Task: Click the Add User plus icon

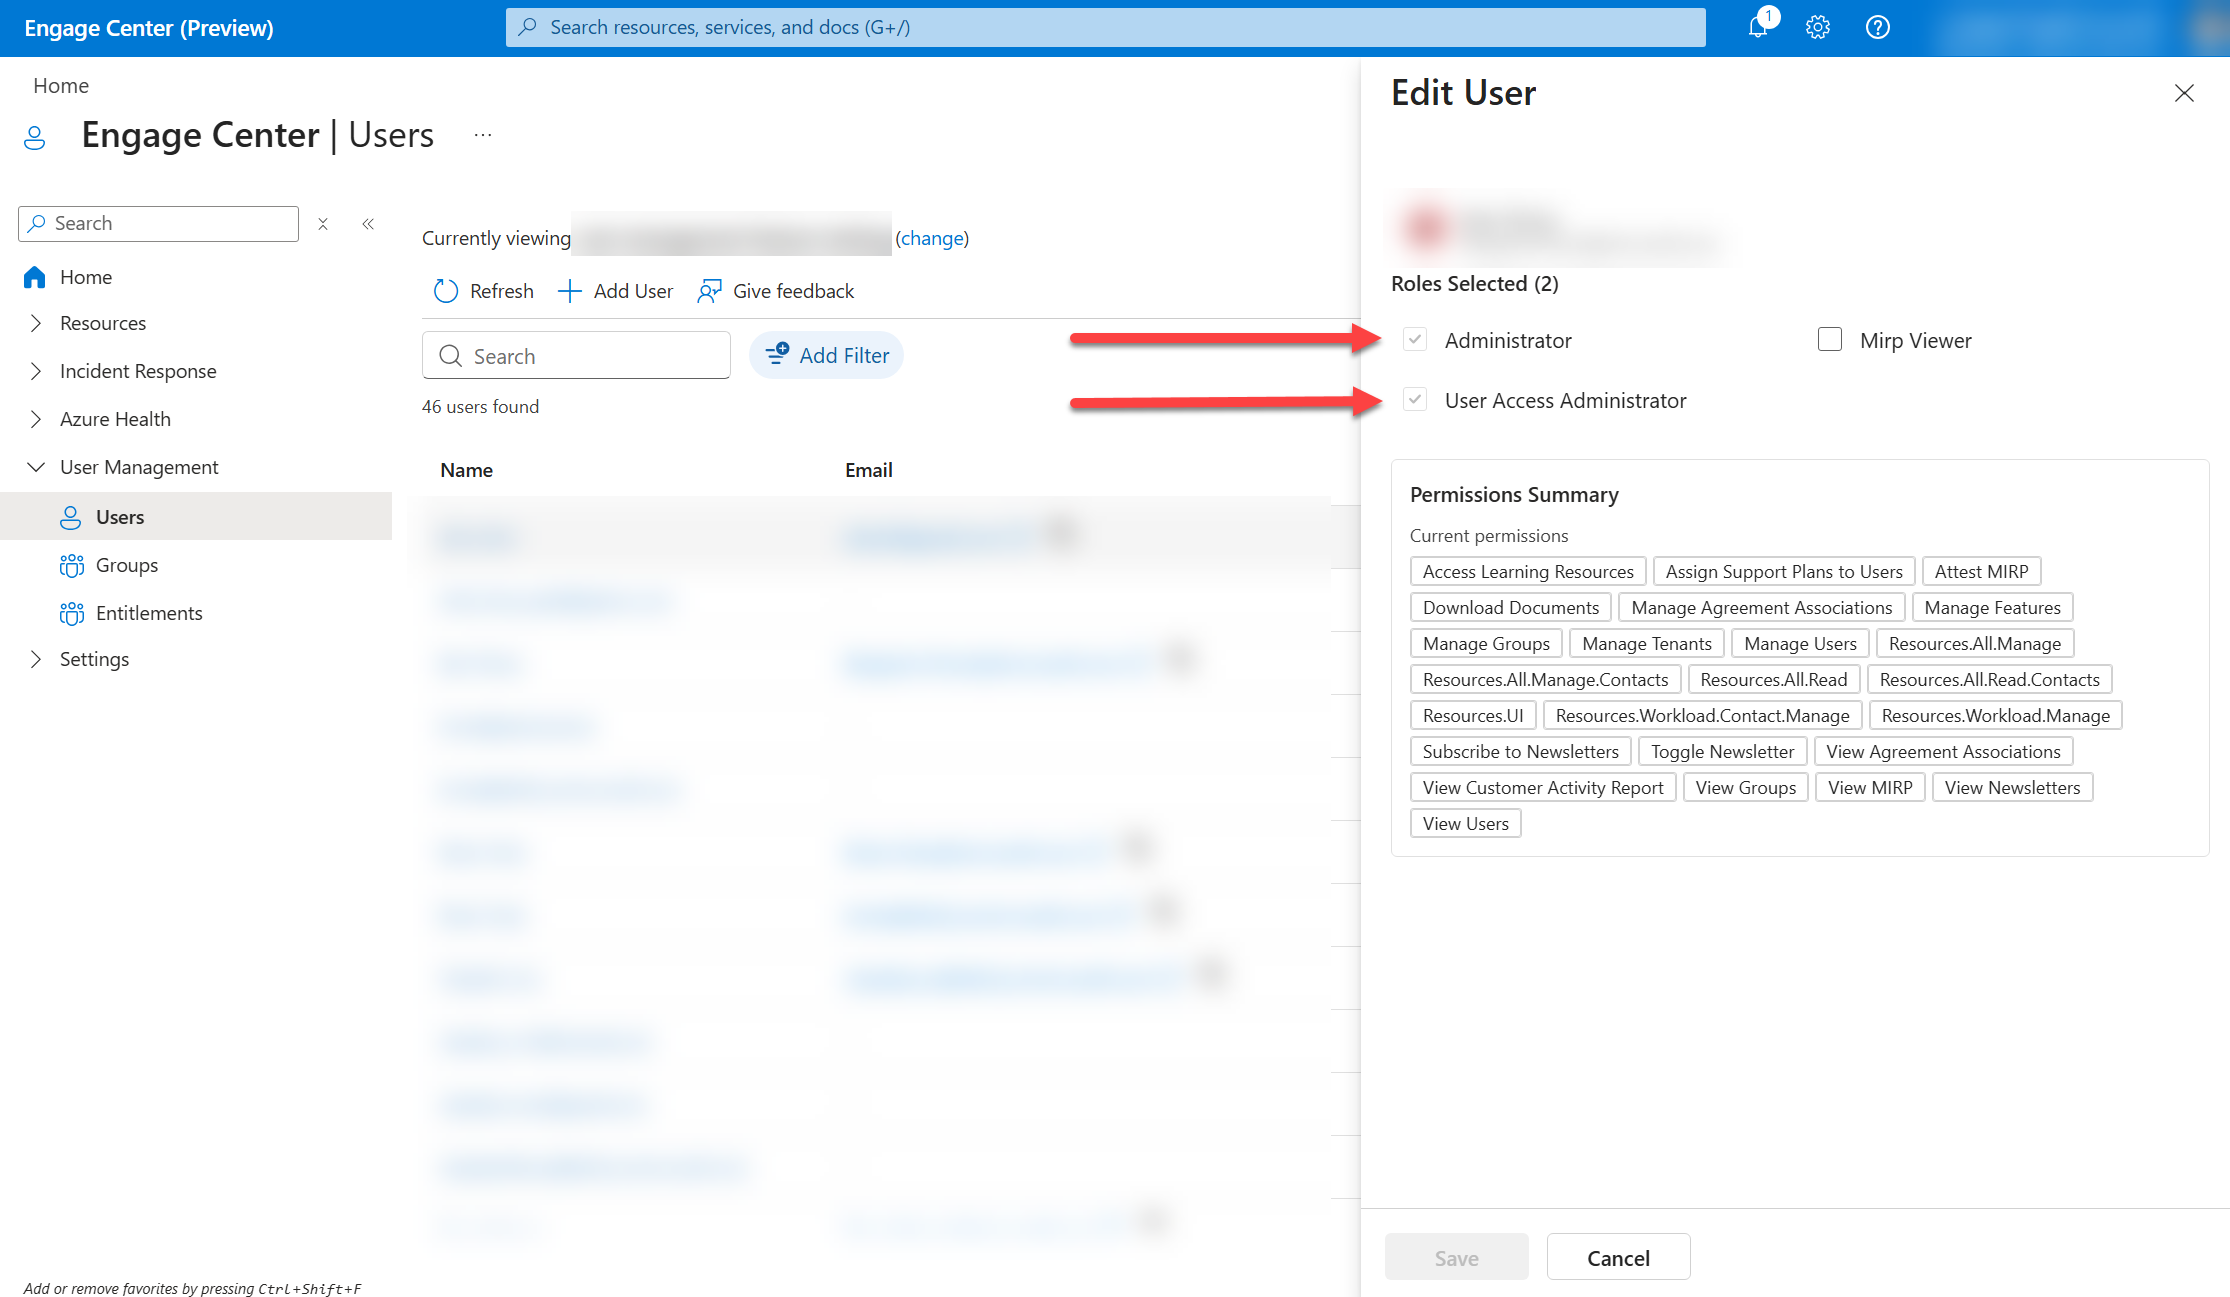Action: click(x=569, y=291)
